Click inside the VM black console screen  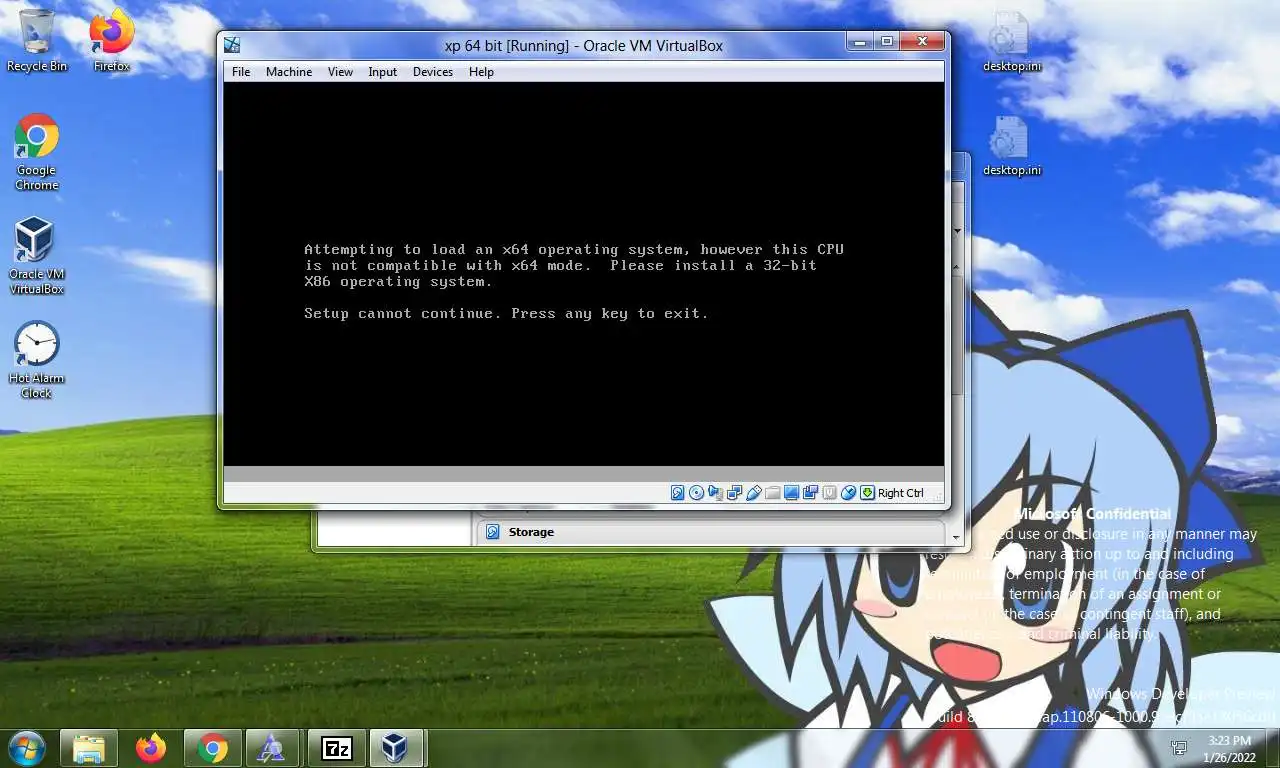tap(583, 273)
